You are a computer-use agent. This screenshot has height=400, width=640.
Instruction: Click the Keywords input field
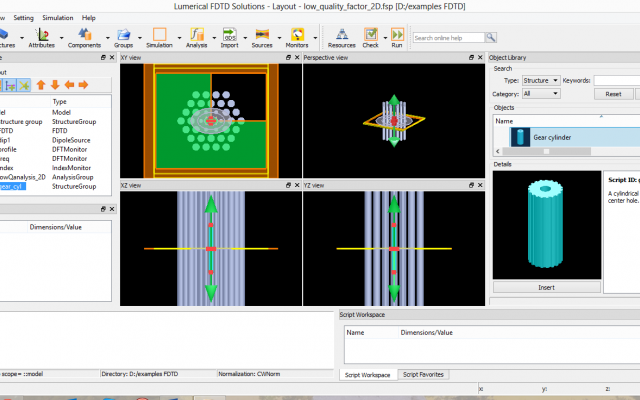617,80
